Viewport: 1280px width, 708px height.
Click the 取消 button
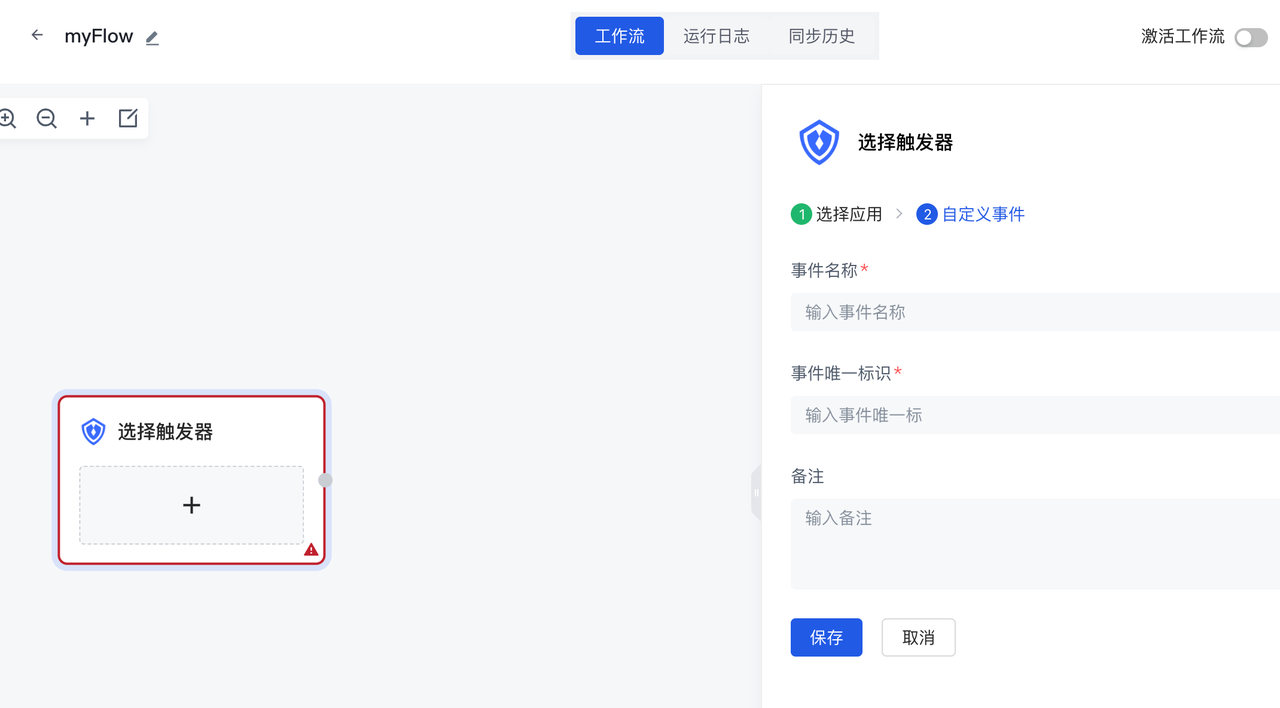918,638
